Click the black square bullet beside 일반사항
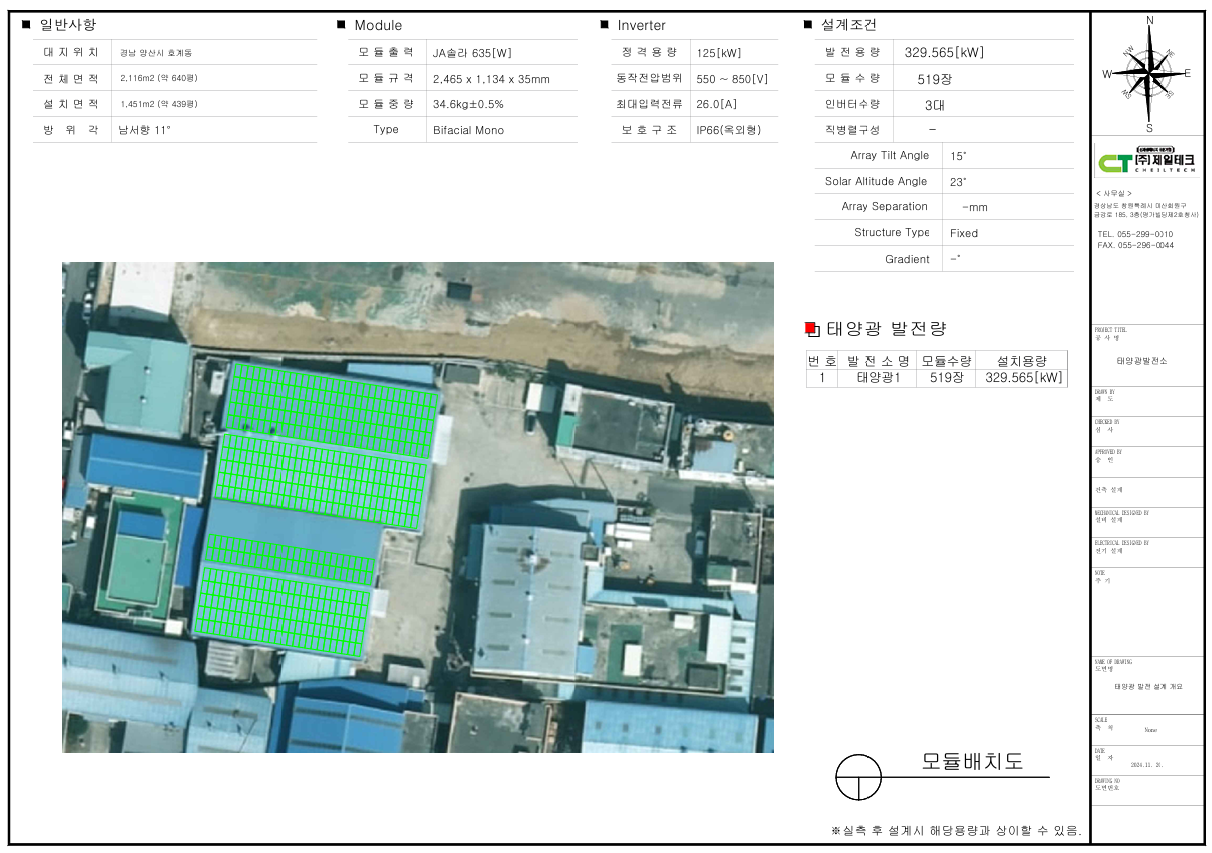Screen dimensions: 1212x853 [x=26, y=25]
